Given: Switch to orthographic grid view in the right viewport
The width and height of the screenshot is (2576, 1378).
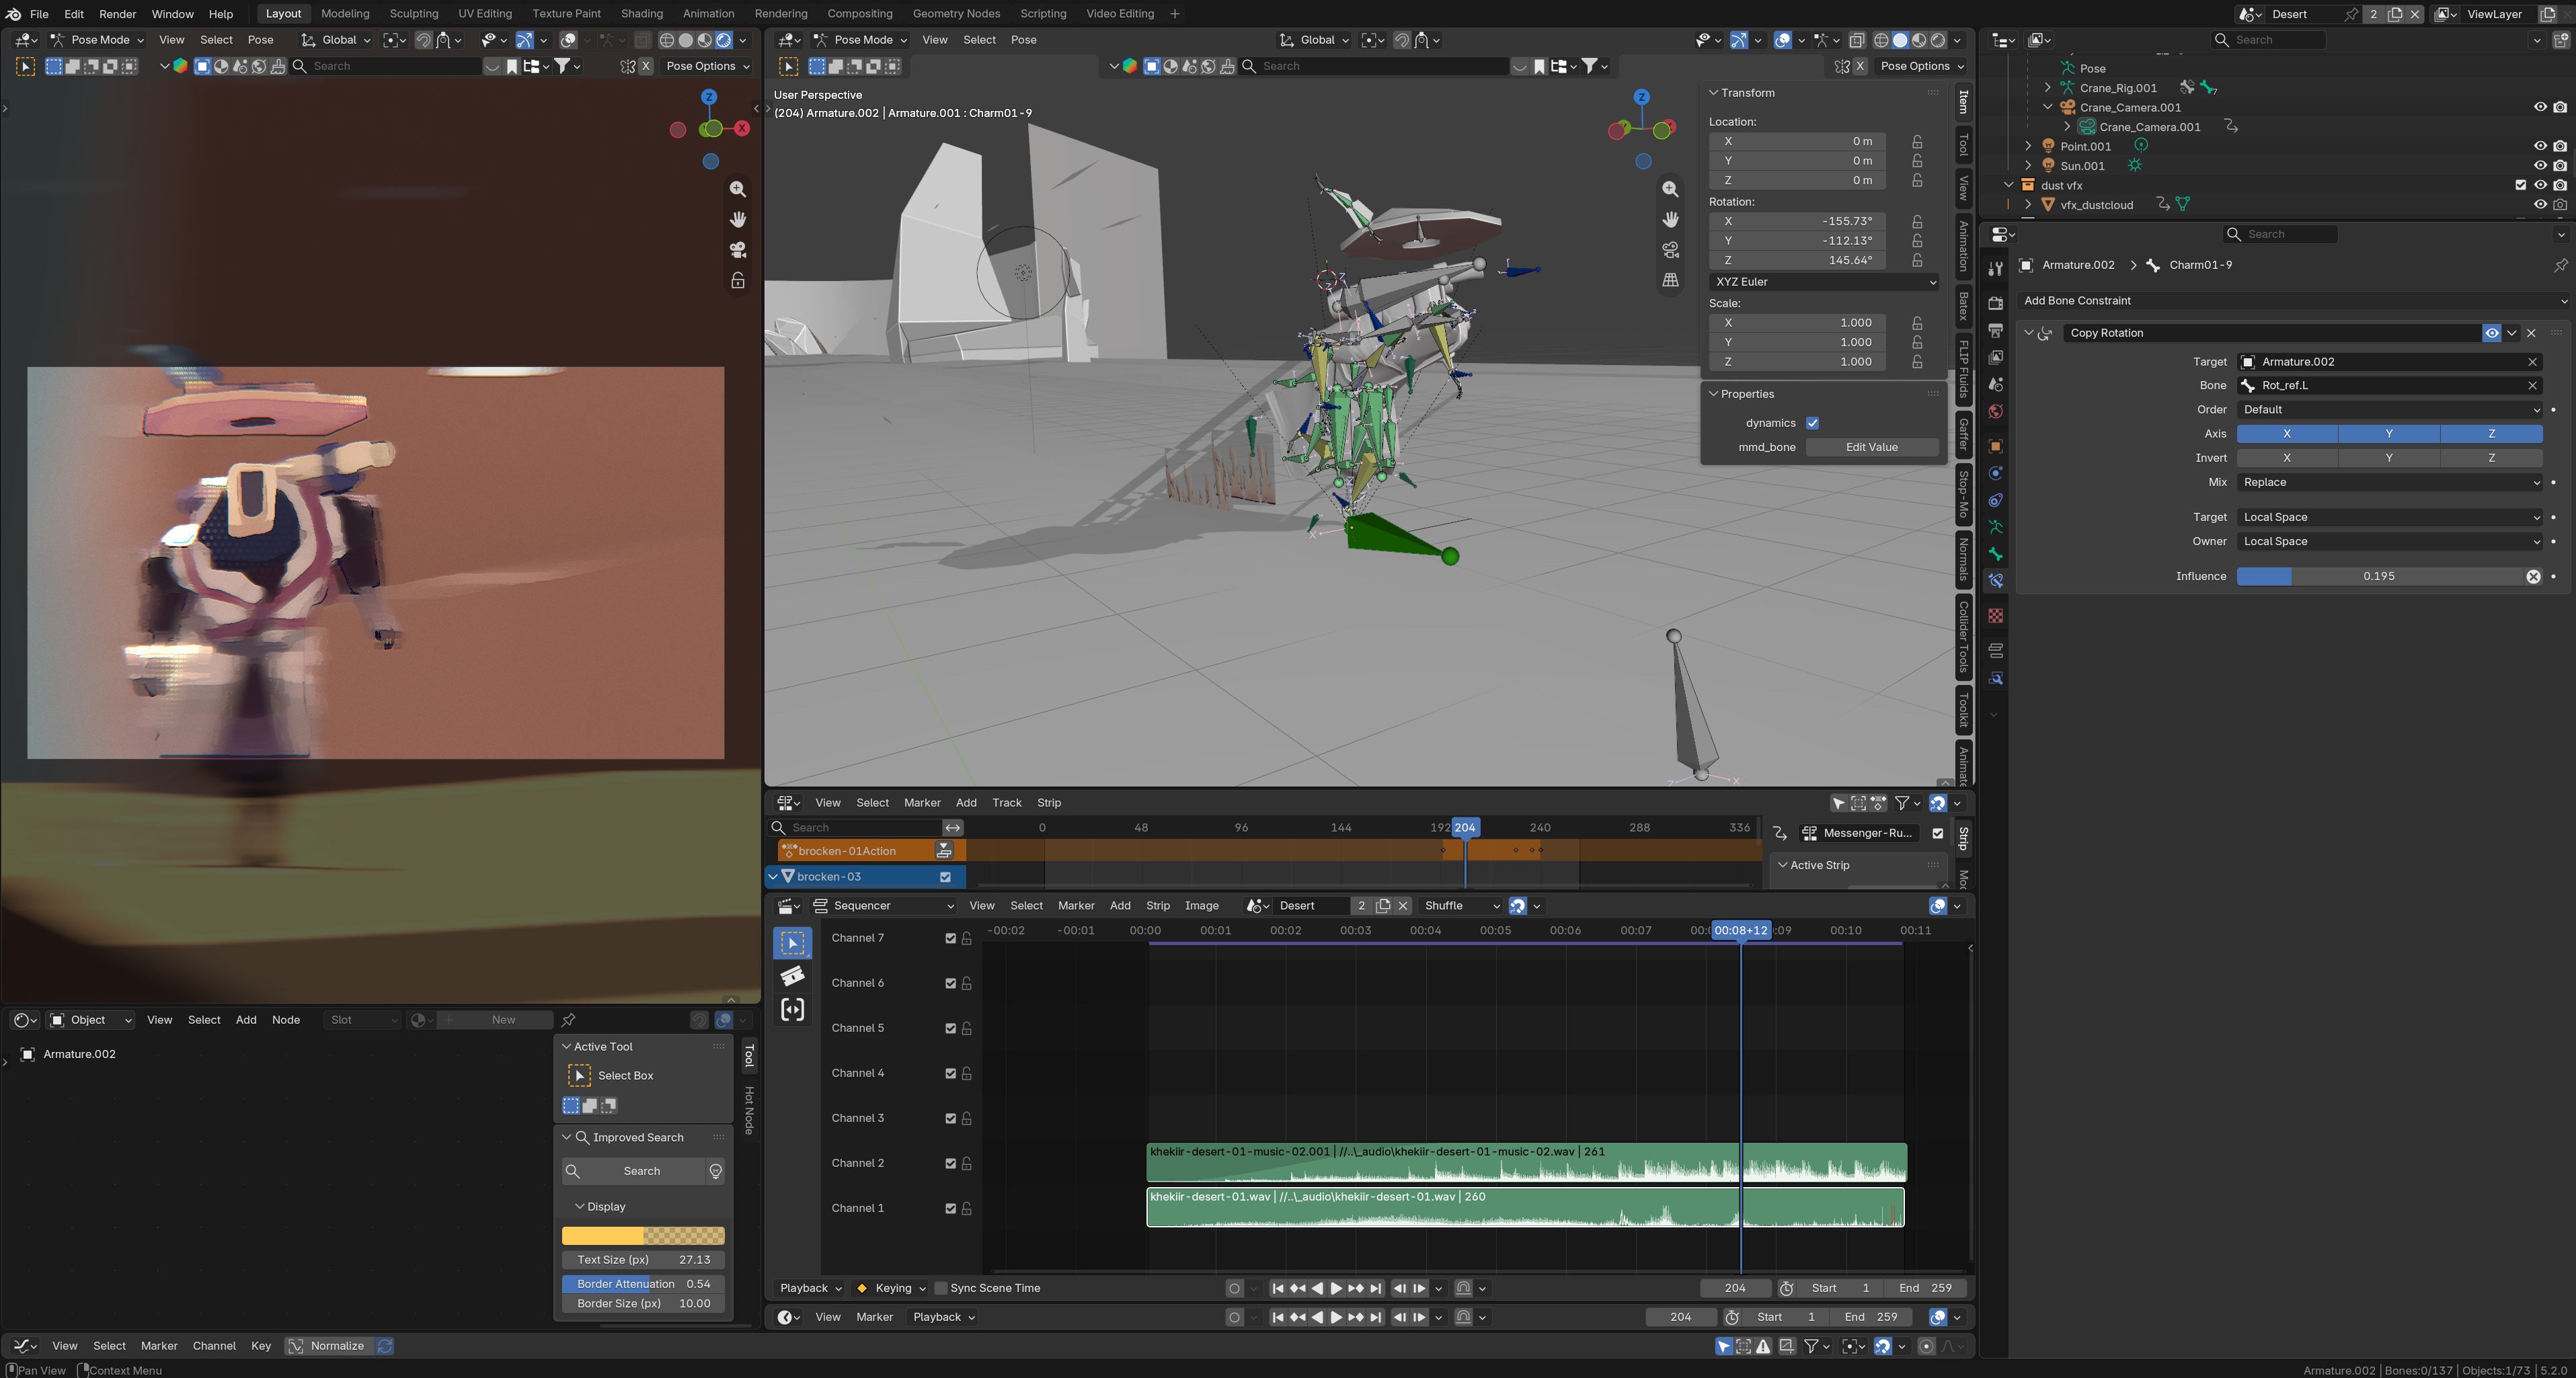Looking at the screenshot, I should pyautogui.click(x=1670, y=280).
